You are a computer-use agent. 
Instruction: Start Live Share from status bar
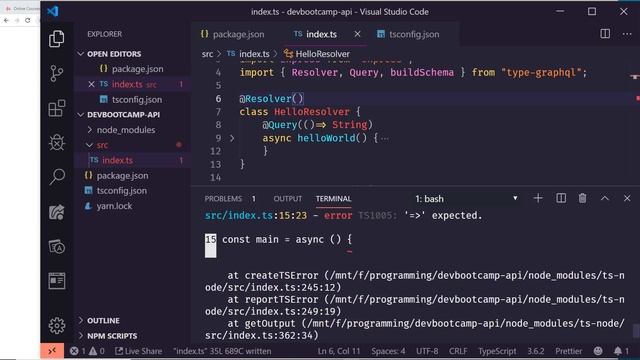138,351
